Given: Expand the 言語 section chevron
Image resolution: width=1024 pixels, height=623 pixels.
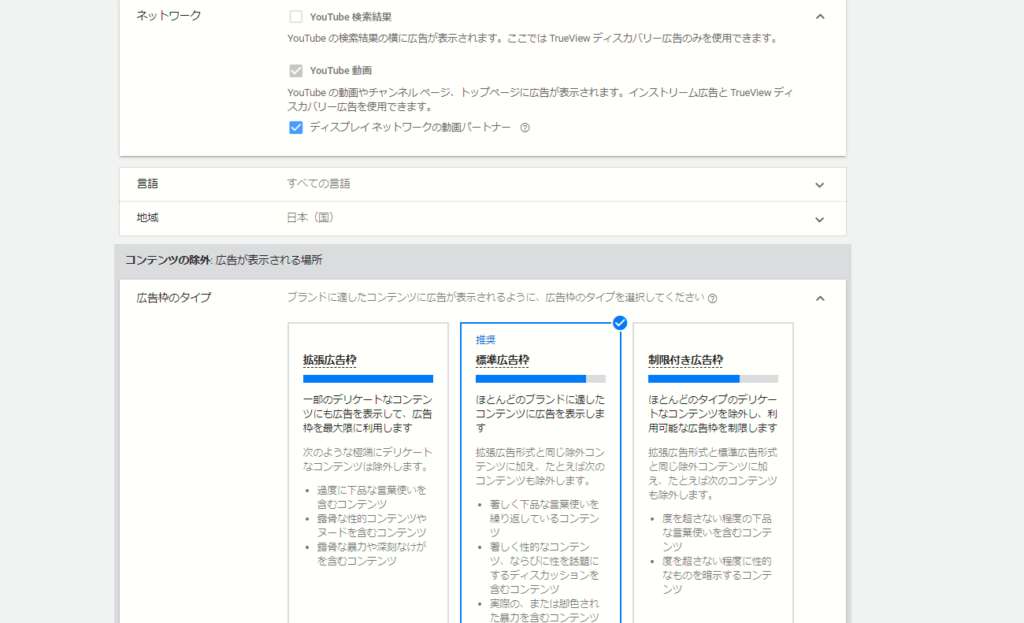Looking at the screenshot, I should [x=820, y=185].
